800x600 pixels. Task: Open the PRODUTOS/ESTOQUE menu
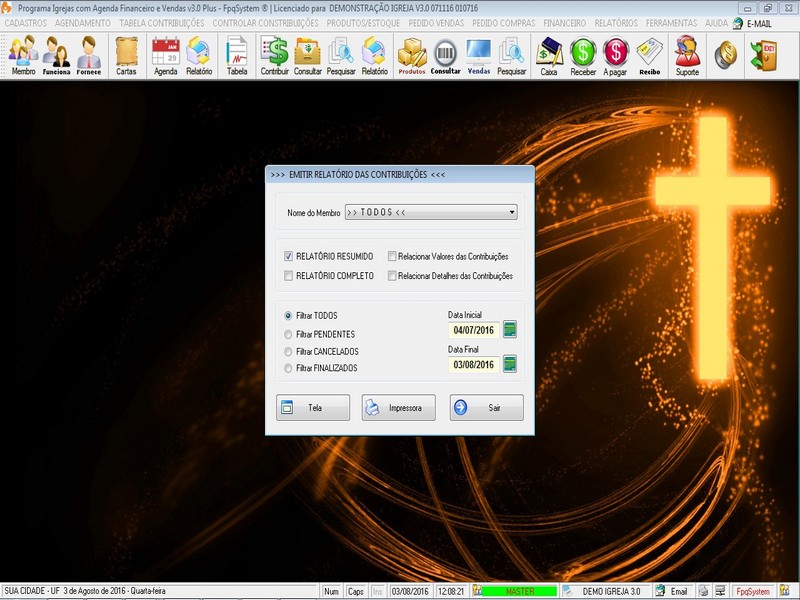[x=363, y=23]
